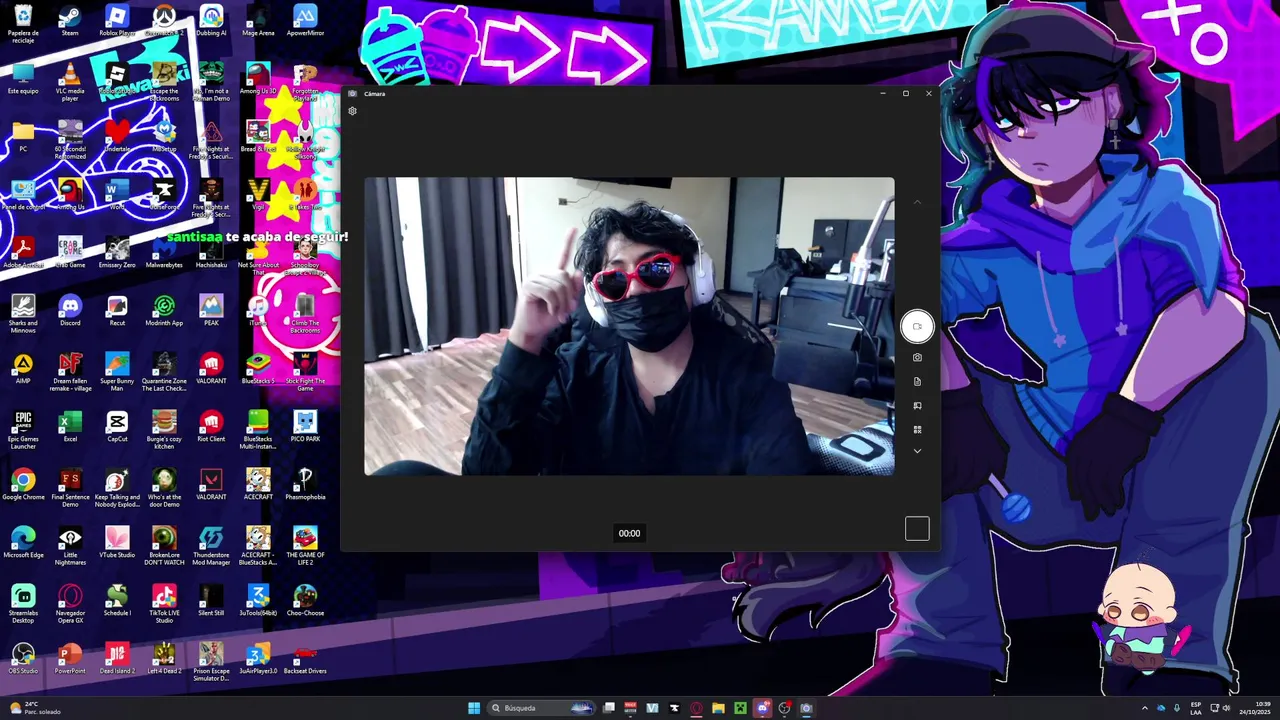Image resolution: width=1280 pixels, height=720 pixels.
Task: Open Discord desktop shortcut
Action: [x=70, y=310]
